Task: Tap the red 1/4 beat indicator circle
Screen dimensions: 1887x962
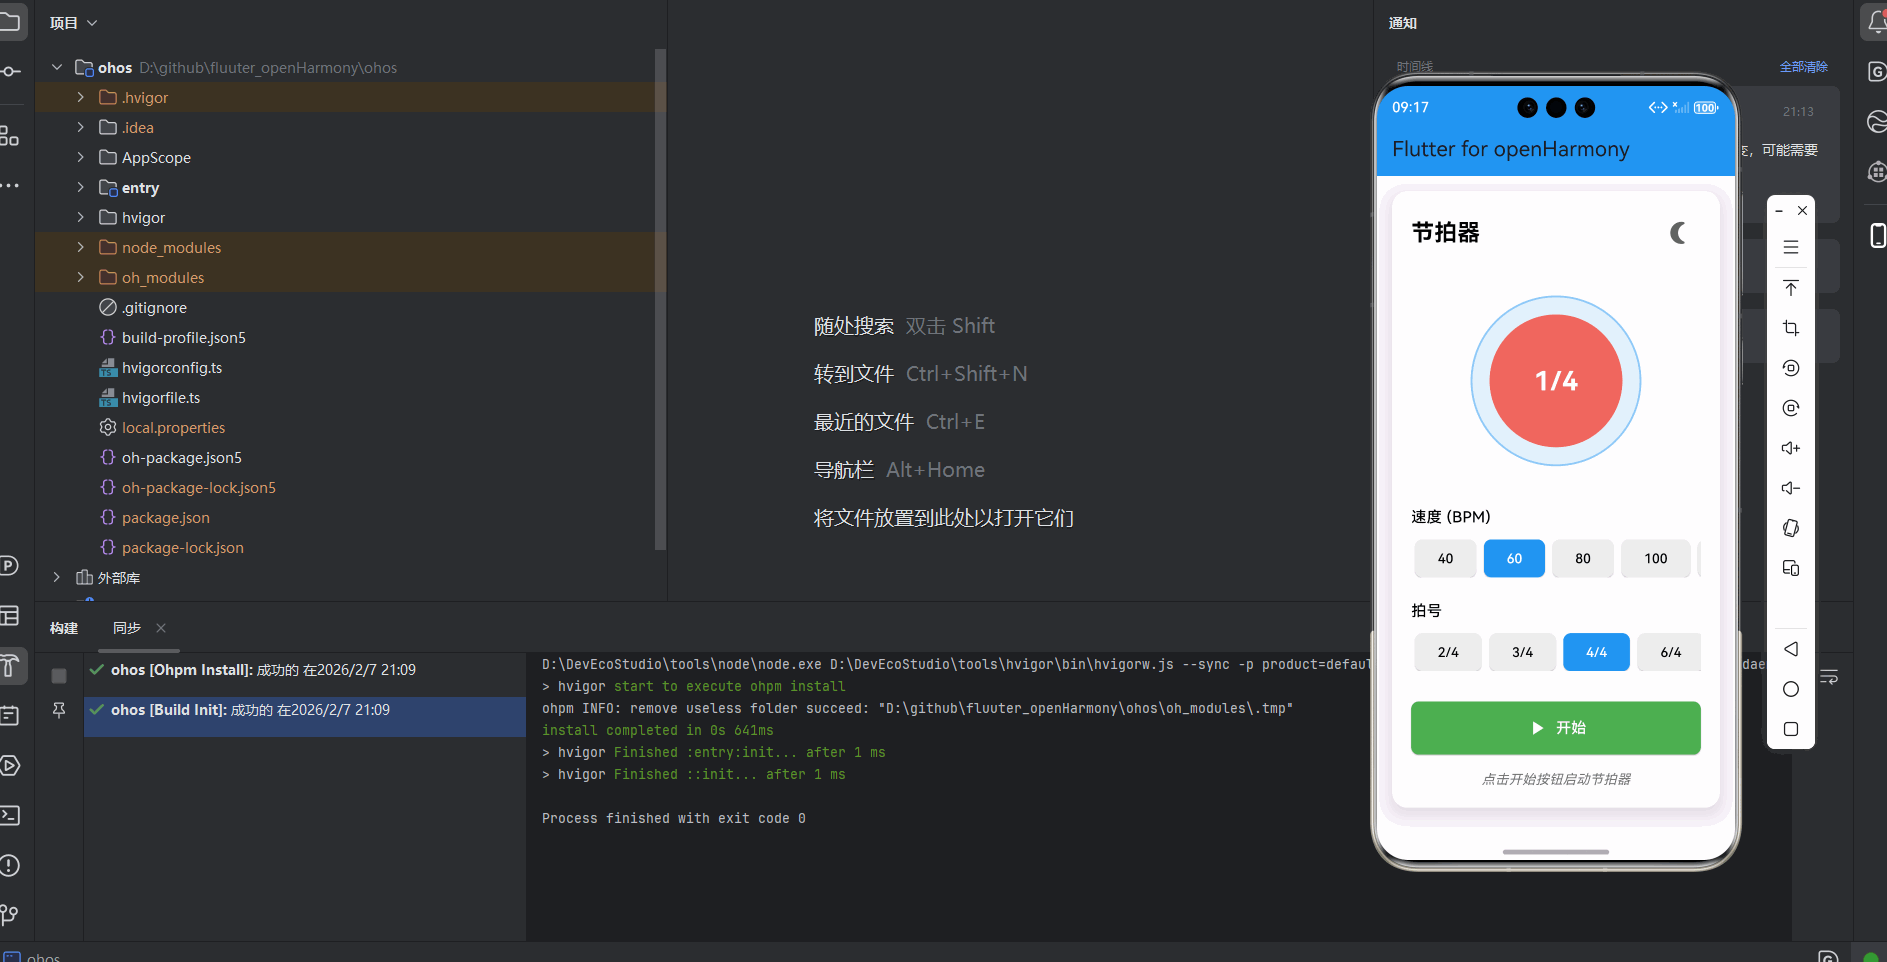Action: [1555, 381]
